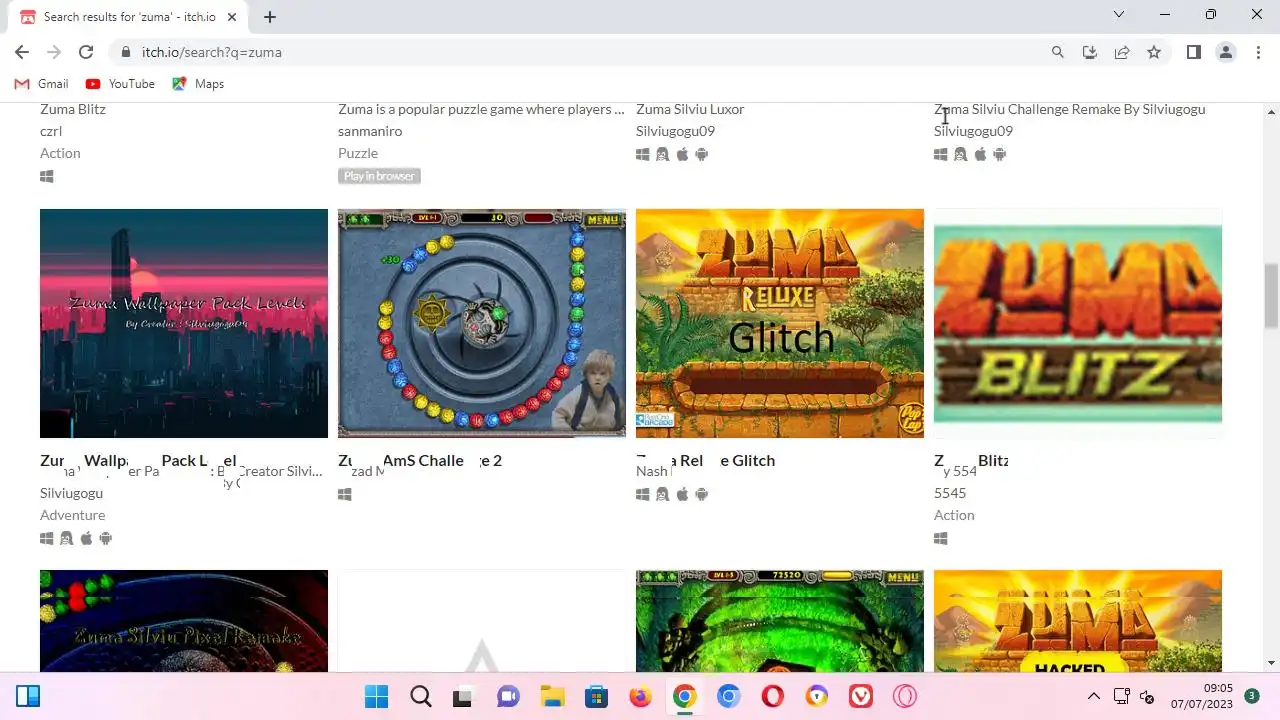Click 'Action' genre under 5545

coord(954,515)
